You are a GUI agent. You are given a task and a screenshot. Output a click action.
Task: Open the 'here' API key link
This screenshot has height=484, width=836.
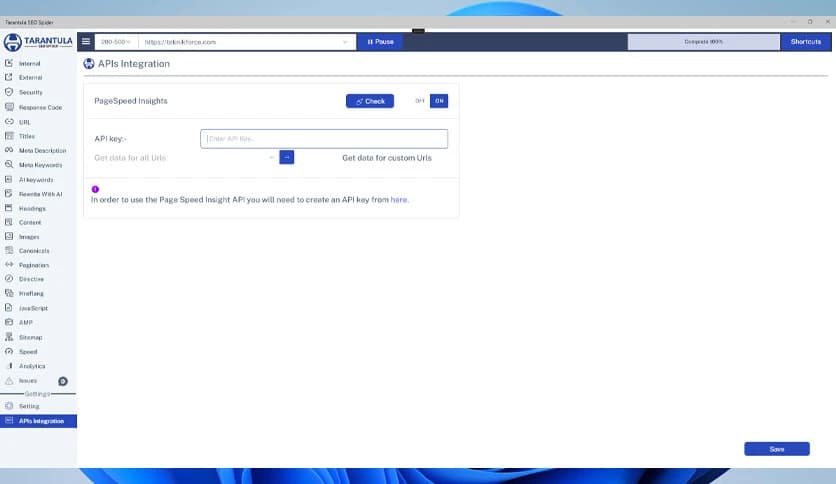click(399, 199)
